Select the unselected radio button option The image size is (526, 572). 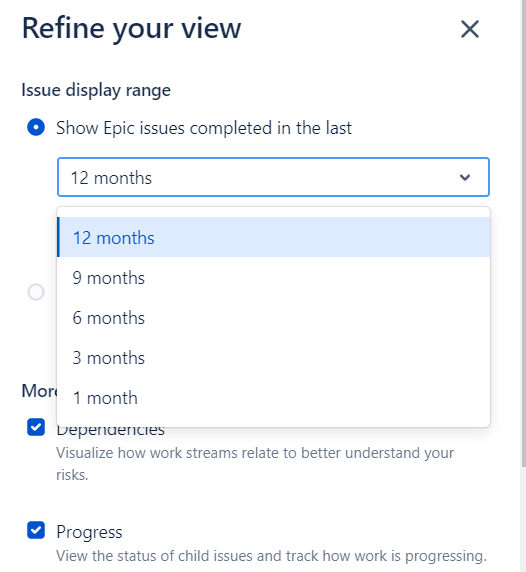click(x=36, y=292)
